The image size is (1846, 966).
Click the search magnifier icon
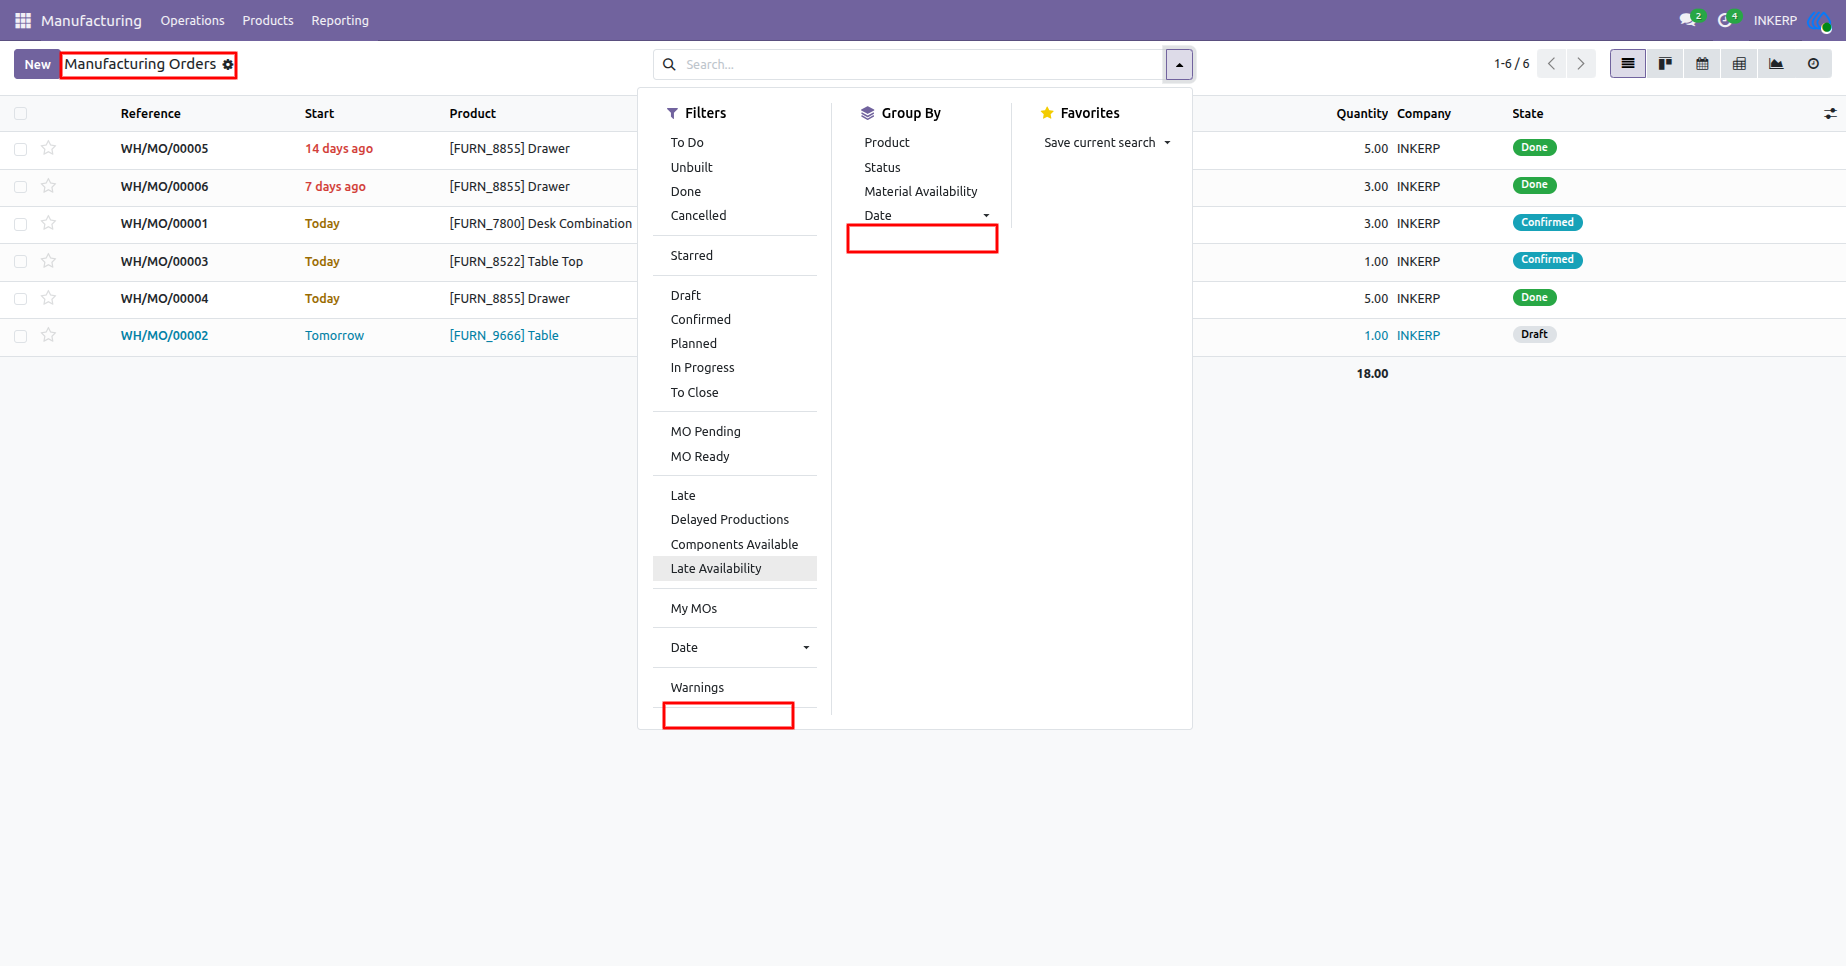click(669, 65)
